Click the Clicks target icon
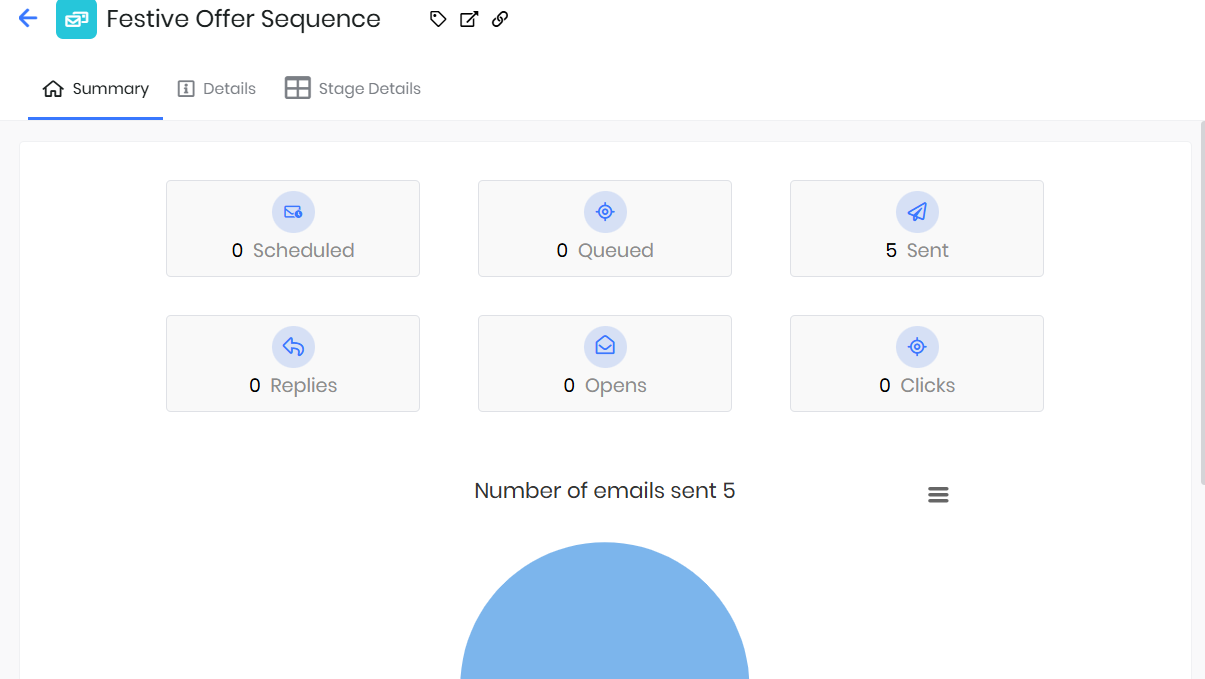The width and height of the screenshot is (1205, 679). tap(917, 347)
